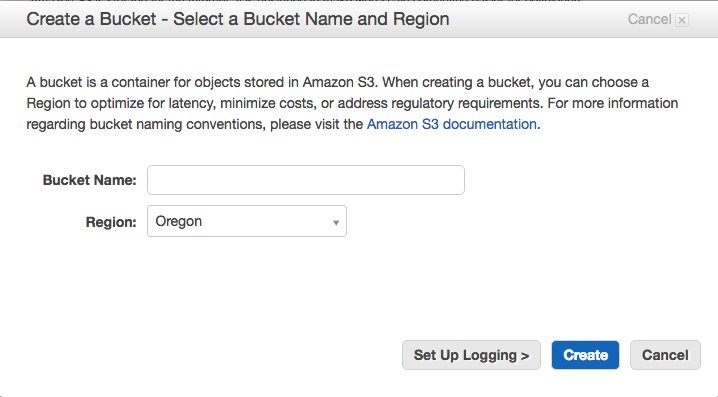Click the bucket description paragraph
The image size is (718, 397).
point(352,103)
